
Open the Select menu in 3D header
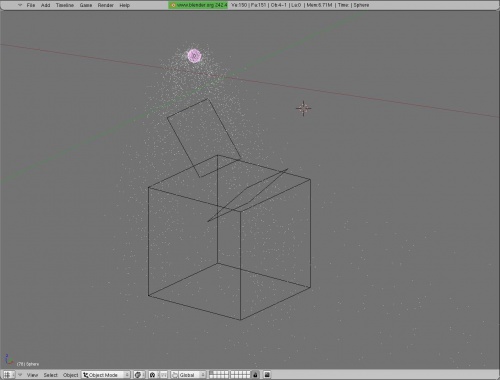coord(50,375)
